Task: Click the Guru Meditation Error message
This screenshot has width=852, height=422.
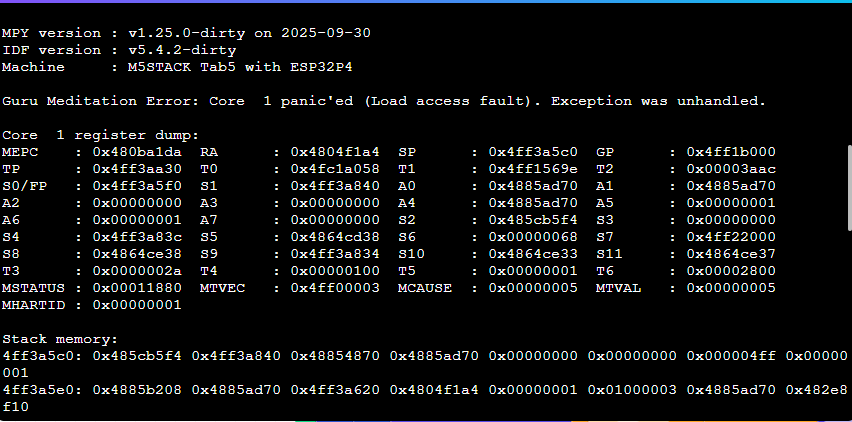Action: [384, 101]
